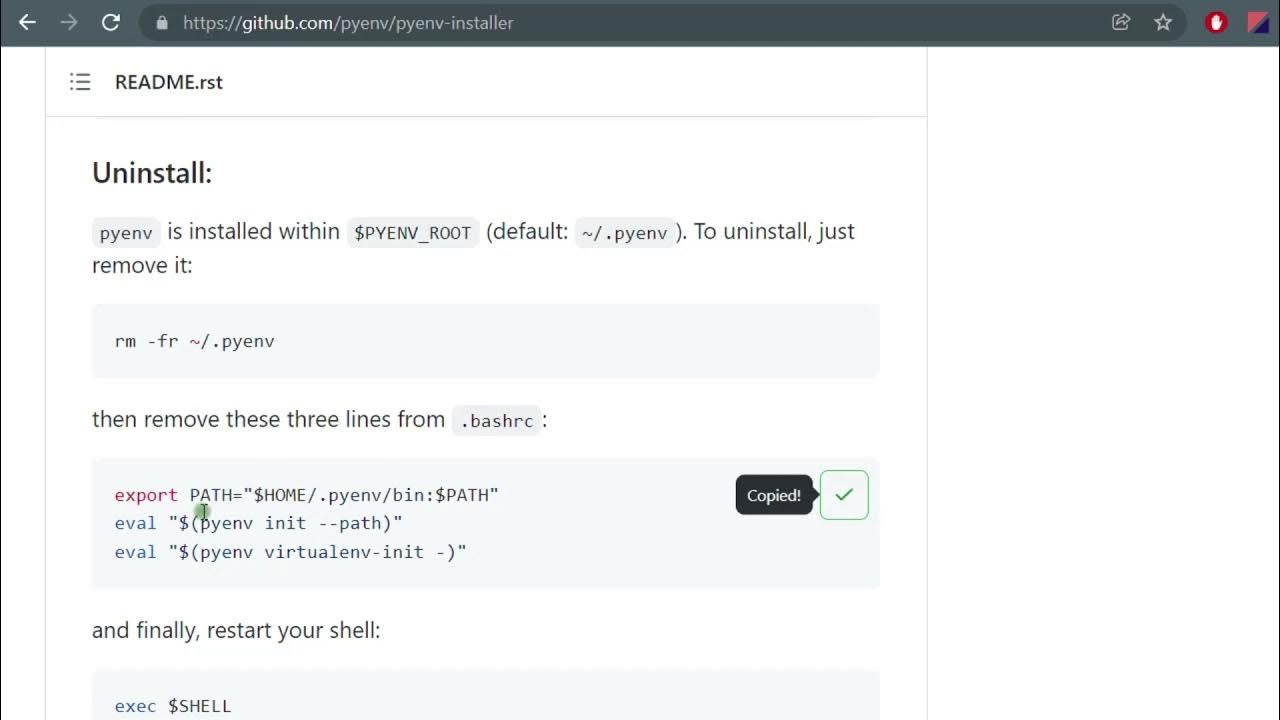Click the green checkmark copy button

click(844, 495)
